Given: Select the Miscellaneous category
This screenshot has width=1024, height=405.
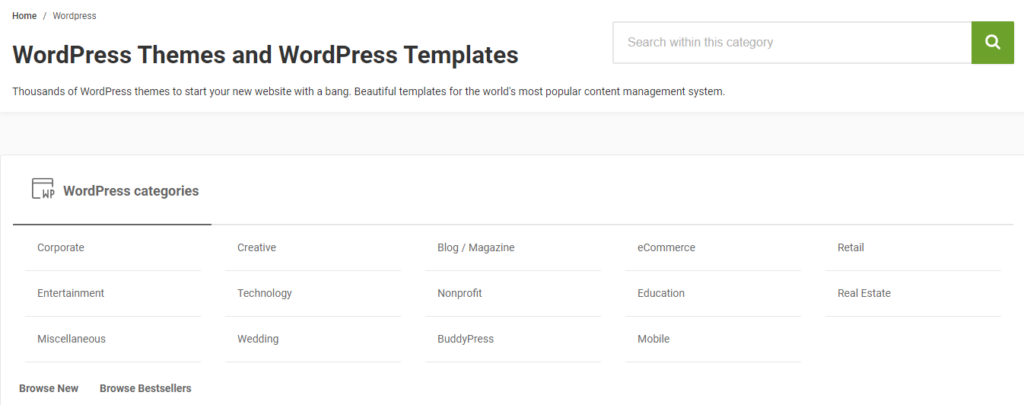Looking at the screenshot, I should point(71,339).
